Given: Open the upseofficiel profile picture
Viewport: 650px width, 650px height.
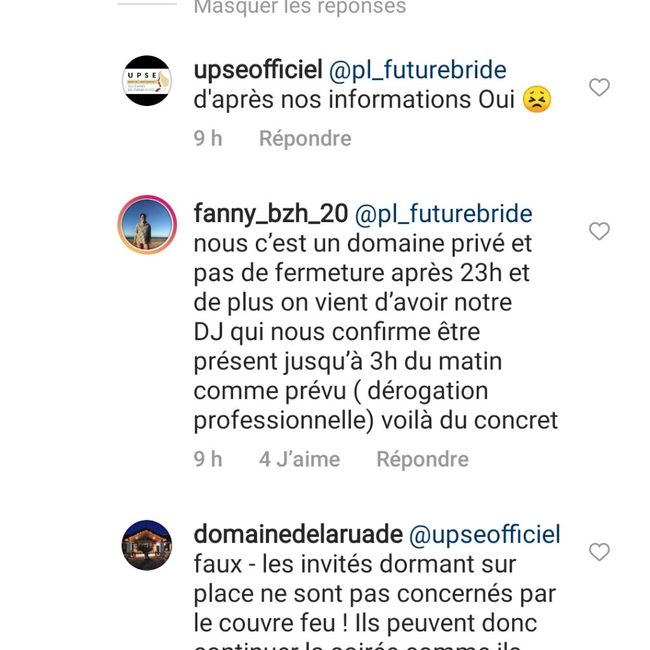Looking at the screenshot, I should (x=147, y=80).
